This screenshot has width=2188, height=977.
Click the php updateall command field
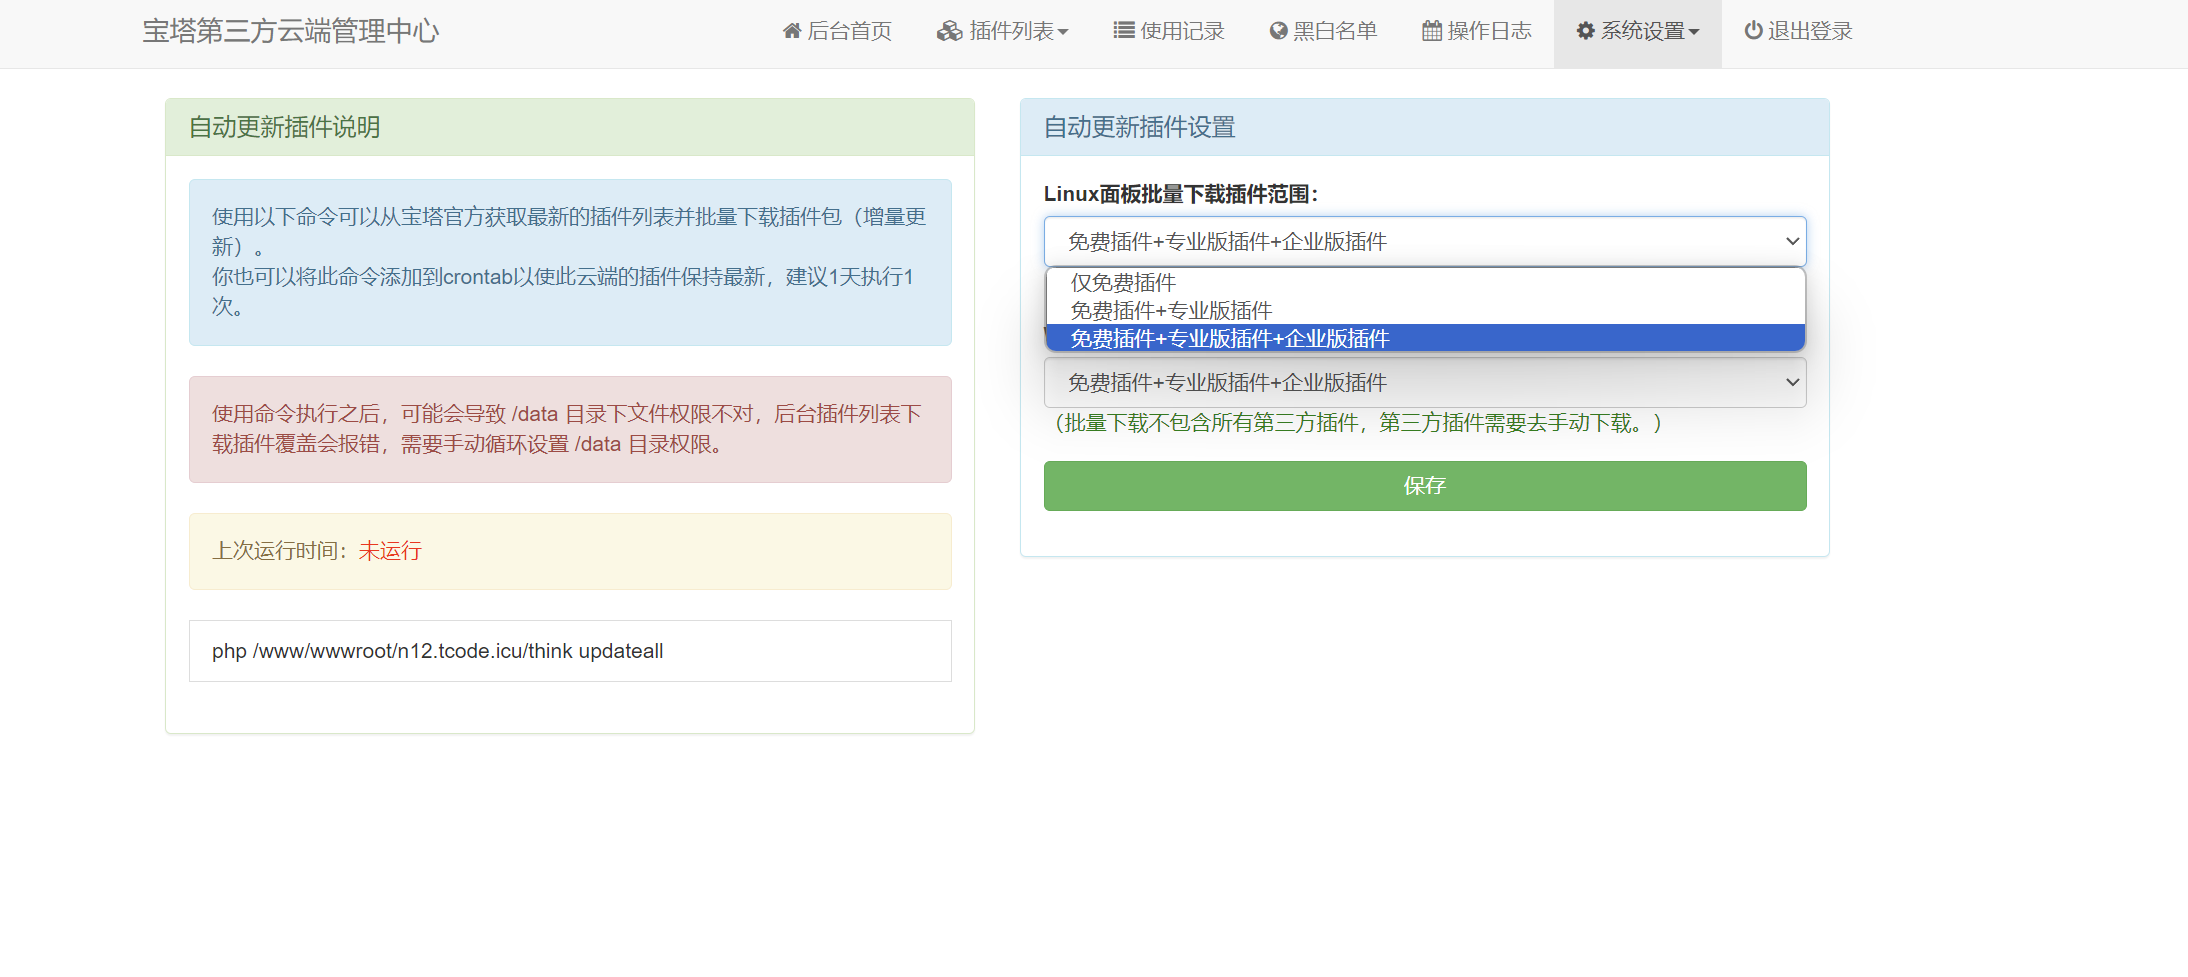(570, 651)
